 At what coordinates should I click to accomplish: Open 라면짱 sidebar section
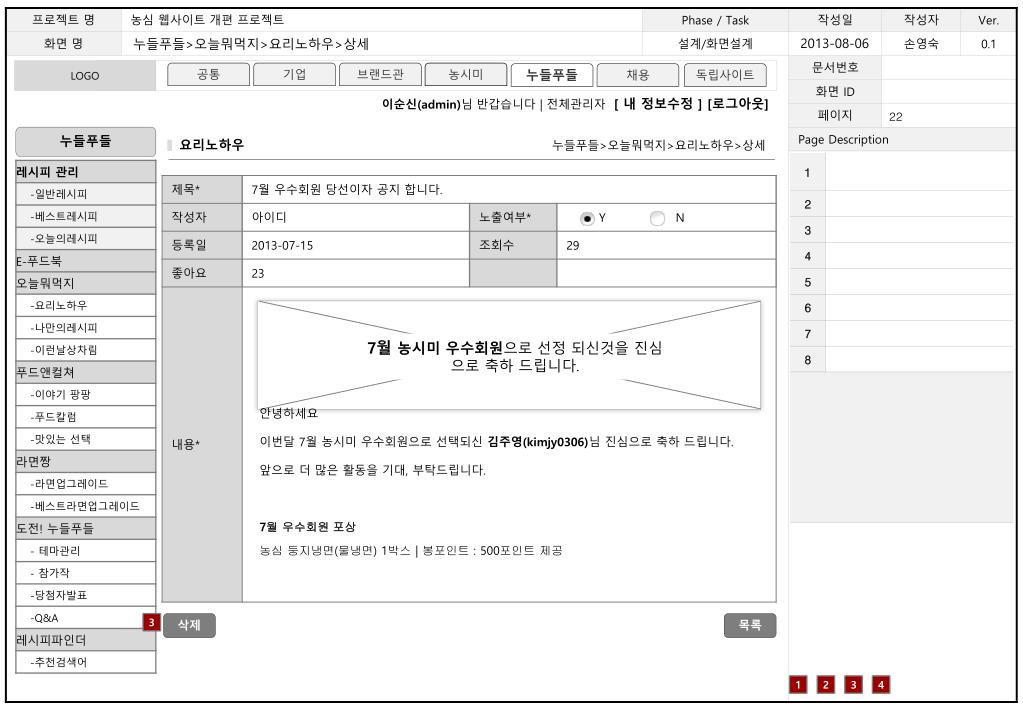(85, 461)
